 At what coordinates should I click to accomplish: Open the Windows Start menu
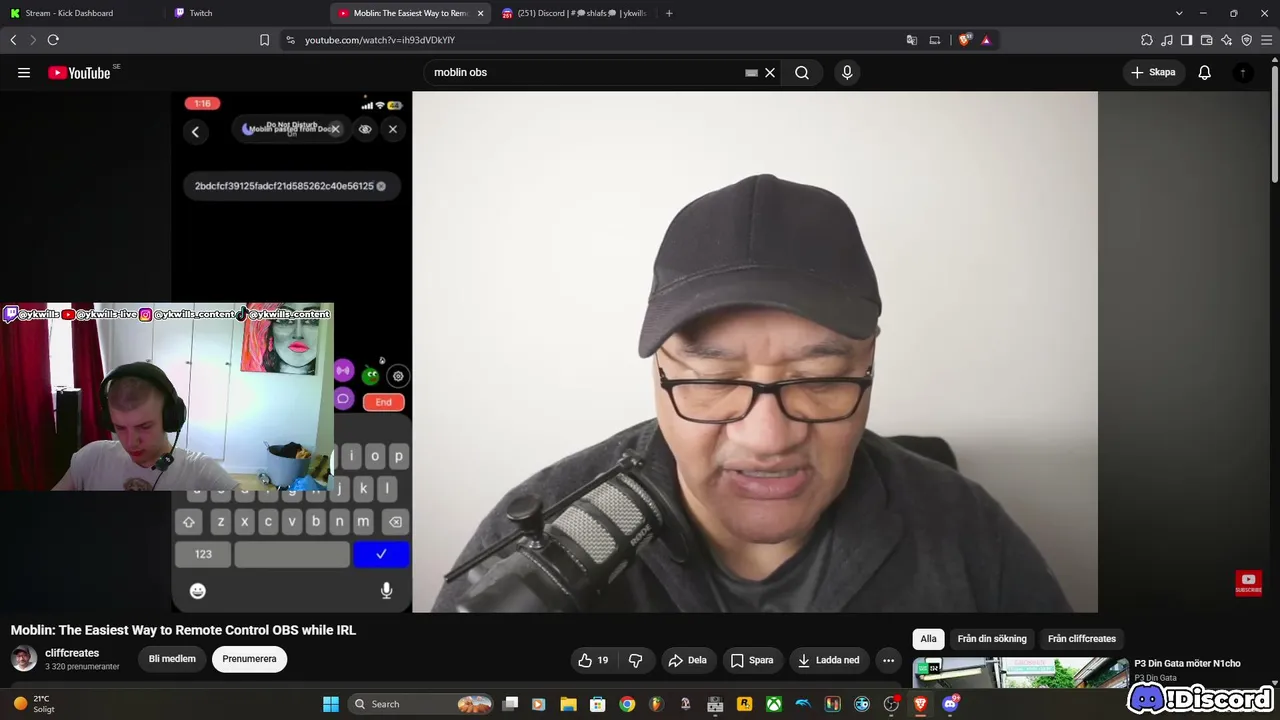coord(331,704)
